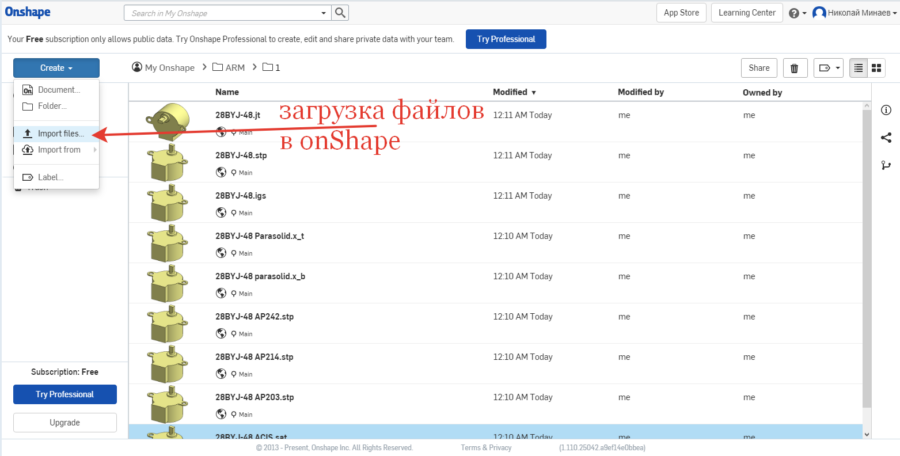This screenshot has height=456, width=900.
Task: Open the help question mark menu
Action: point(797,13)
